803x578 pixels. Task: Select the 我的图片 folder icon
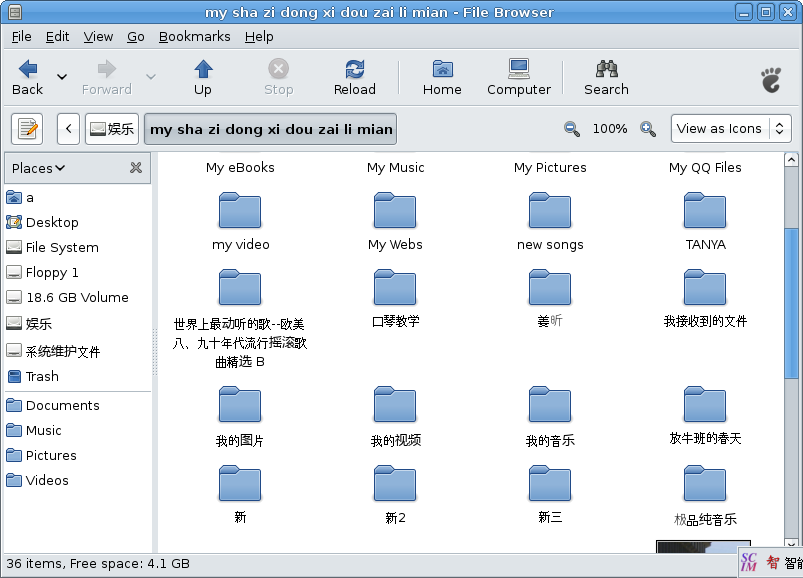pos(240,404)
